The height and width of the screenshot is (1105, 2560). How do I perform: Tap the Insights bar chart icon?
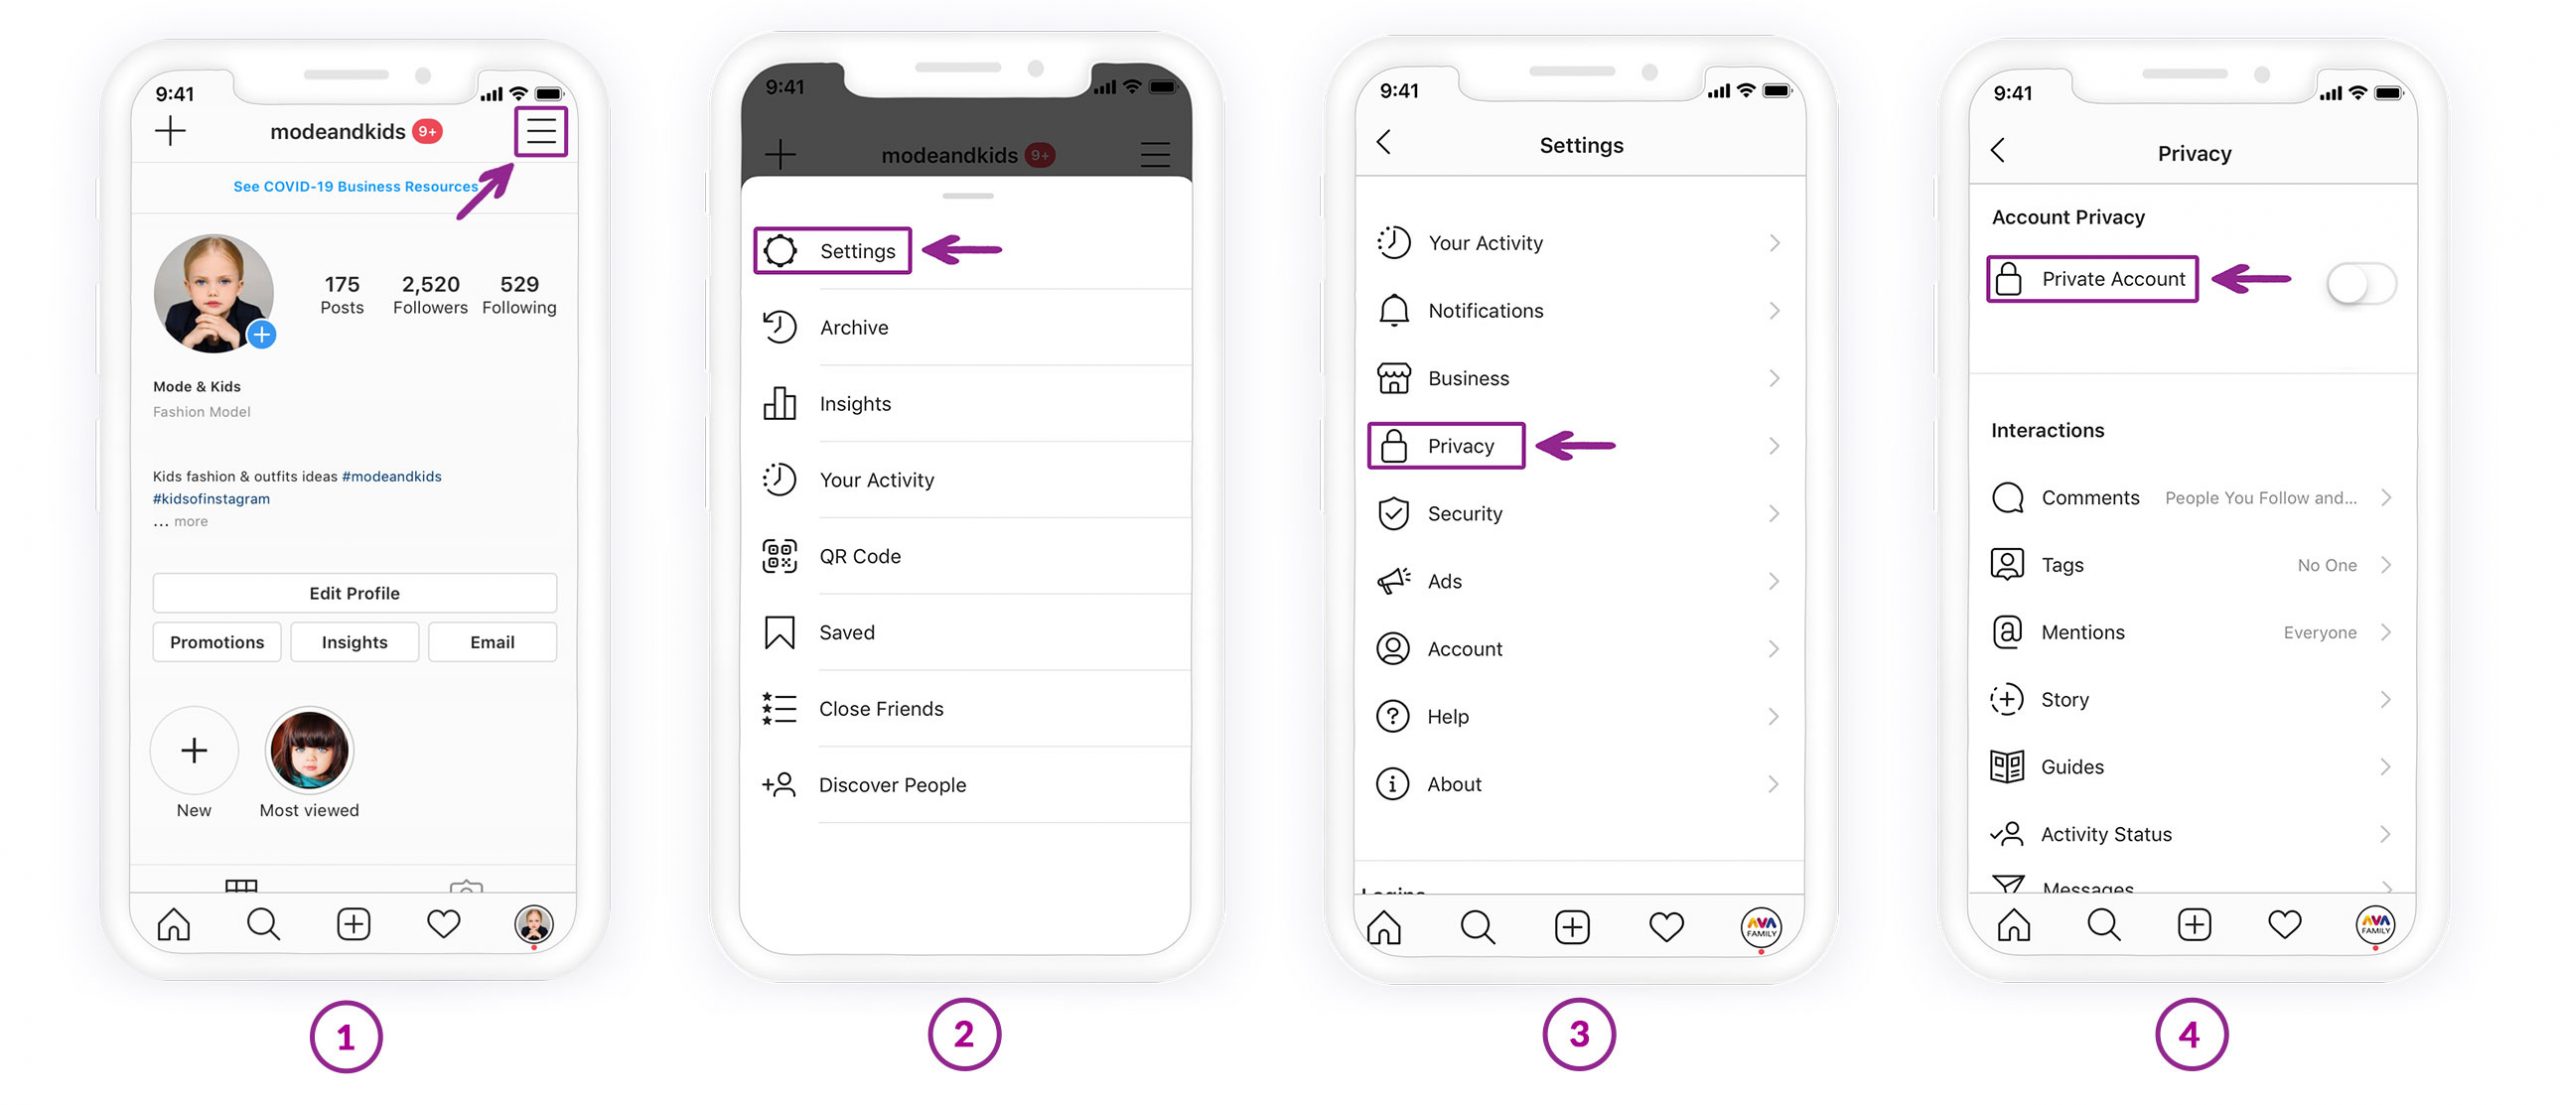[x=779, y=402]
